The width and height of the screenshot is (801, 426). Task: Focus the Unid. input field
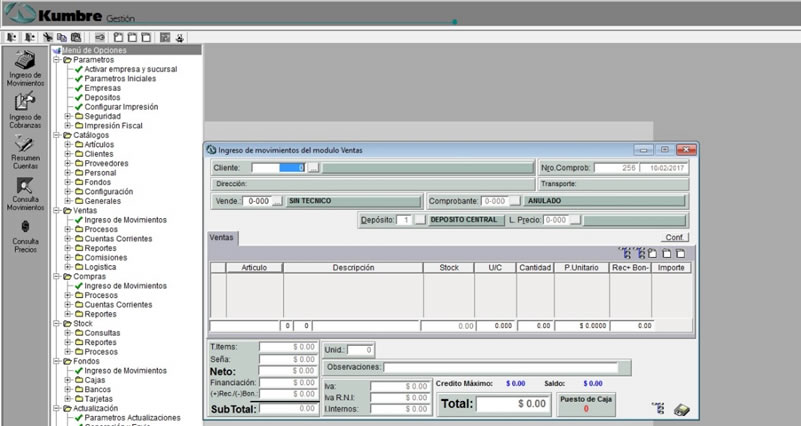361,350
